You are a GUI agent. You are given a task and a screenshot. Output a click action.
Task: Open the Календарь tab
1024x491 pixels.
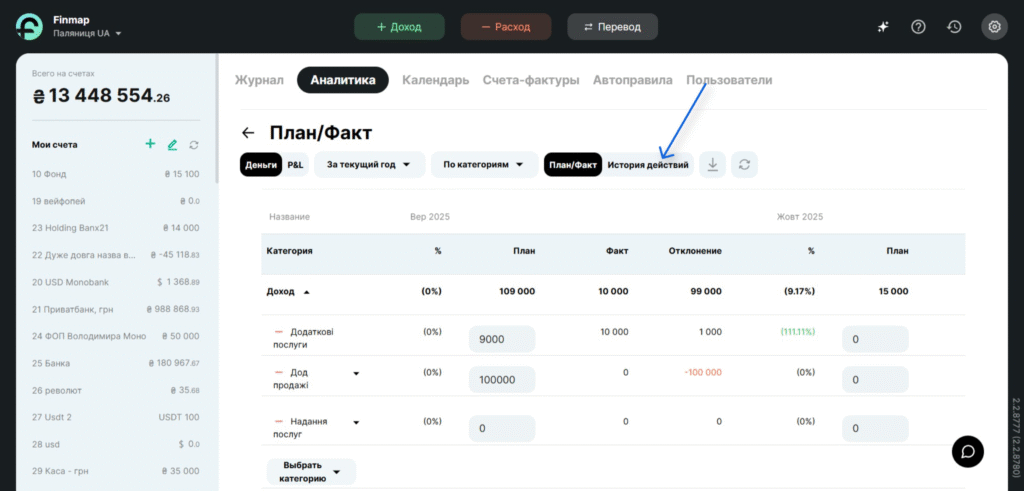click(435, 80)
